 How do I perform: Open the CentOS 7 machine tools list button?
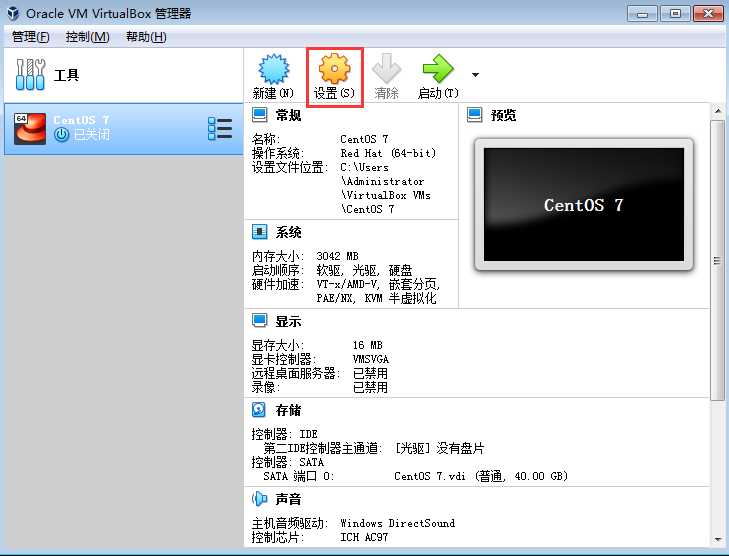pyautogui.click(x=220, y=129)
